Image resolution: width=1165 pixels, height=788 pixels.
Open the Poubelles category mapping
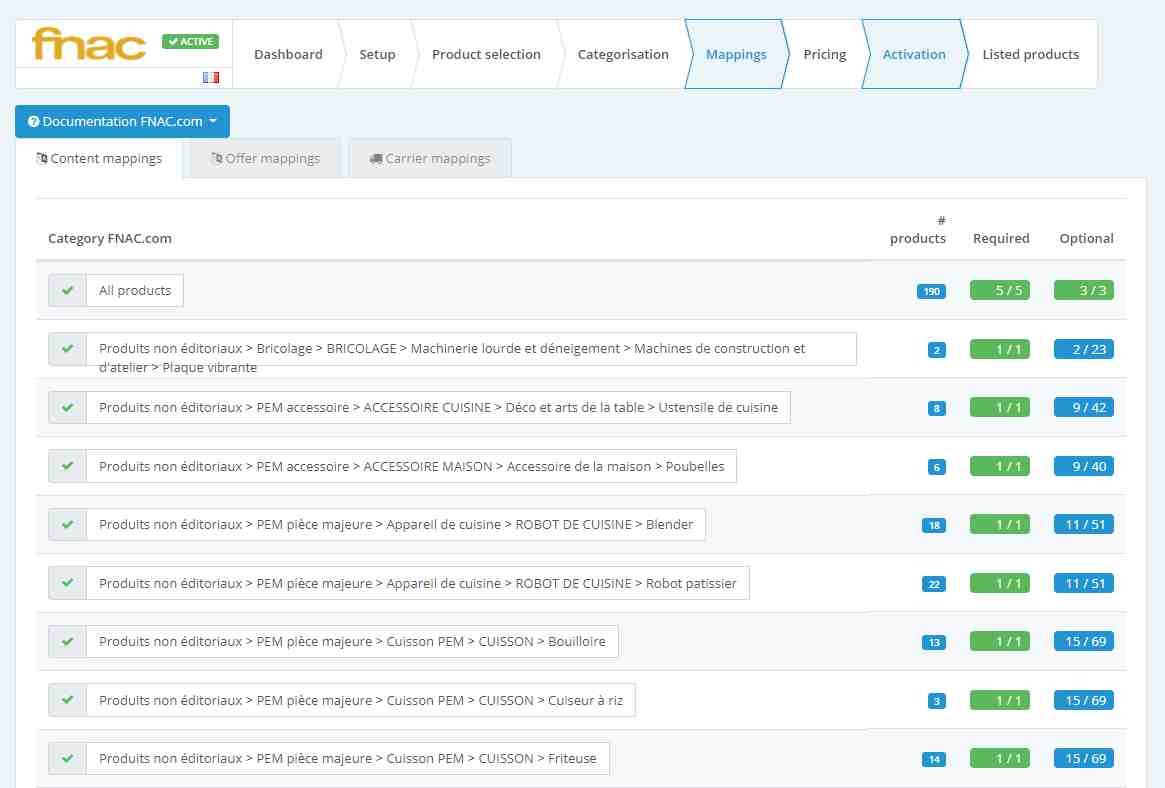pos(412,466)
